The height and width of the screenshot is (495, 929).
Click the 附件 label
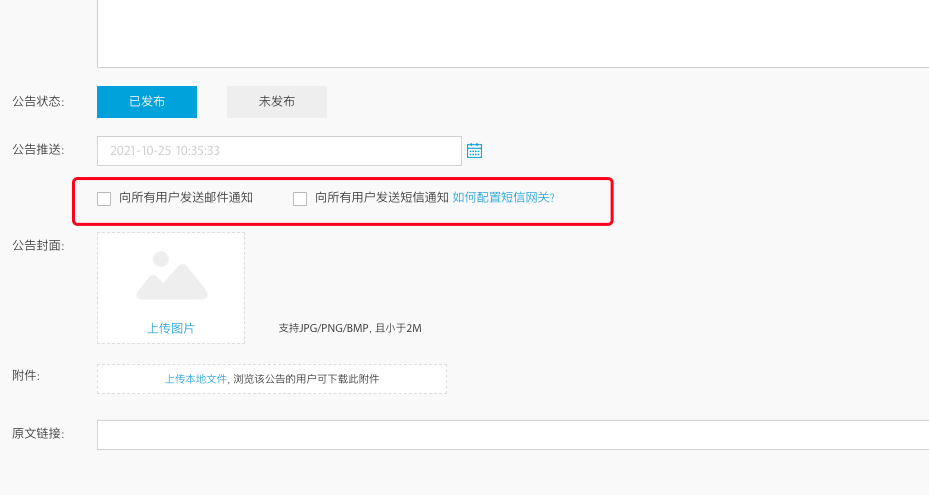(x=26, y=375)
